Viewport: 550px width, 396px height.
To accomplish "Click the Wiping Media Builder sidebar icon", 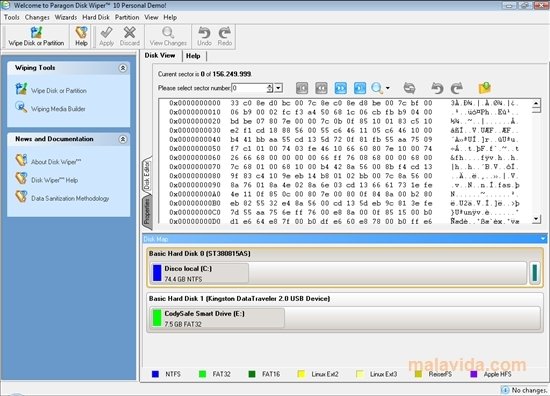I will (x=21, y=107).
